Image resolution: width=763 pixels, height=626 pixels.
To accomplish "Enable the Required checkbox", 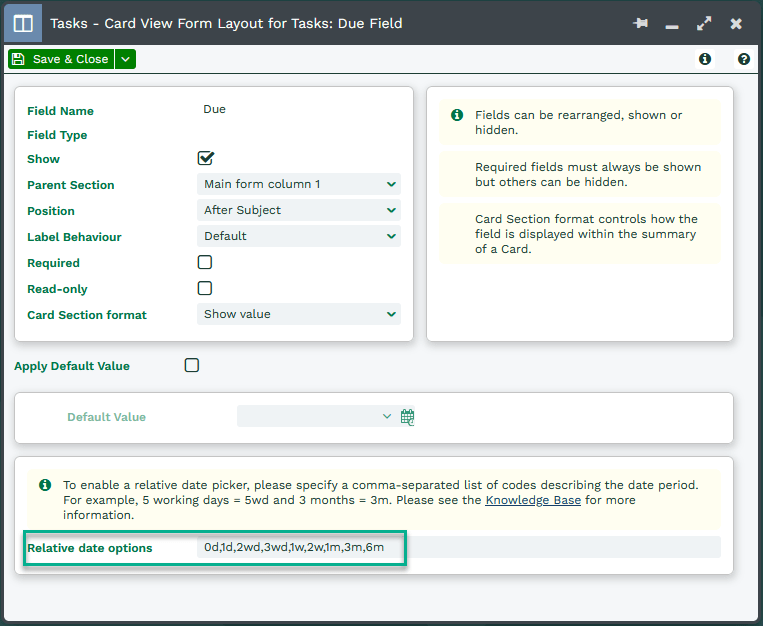I will [x=205, y=262].
